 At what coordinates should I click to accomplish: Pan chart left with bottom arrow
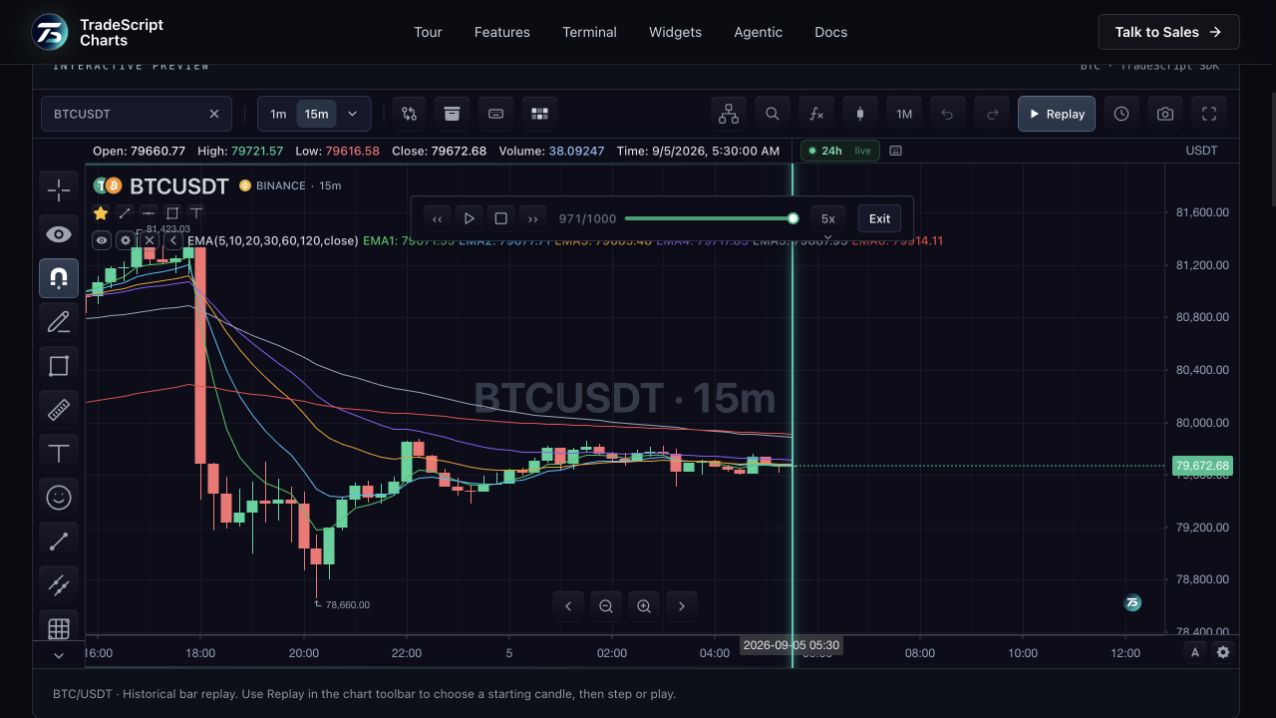(x=568, y=606)
